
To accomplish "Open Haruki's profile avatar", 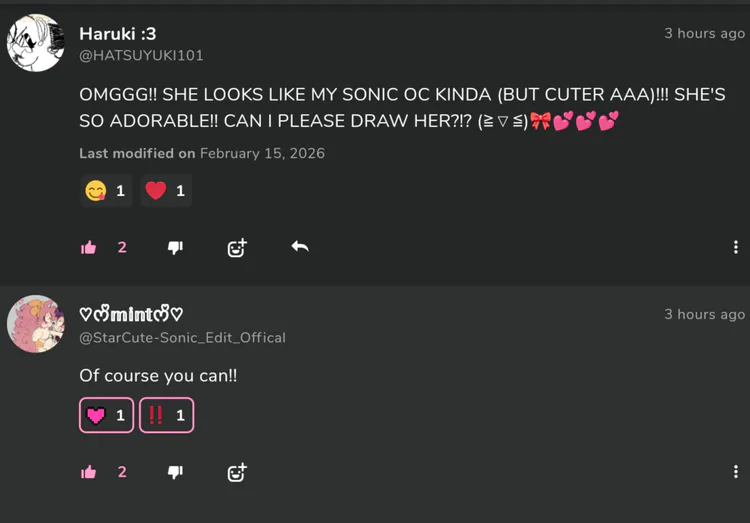I will point(36,43).
